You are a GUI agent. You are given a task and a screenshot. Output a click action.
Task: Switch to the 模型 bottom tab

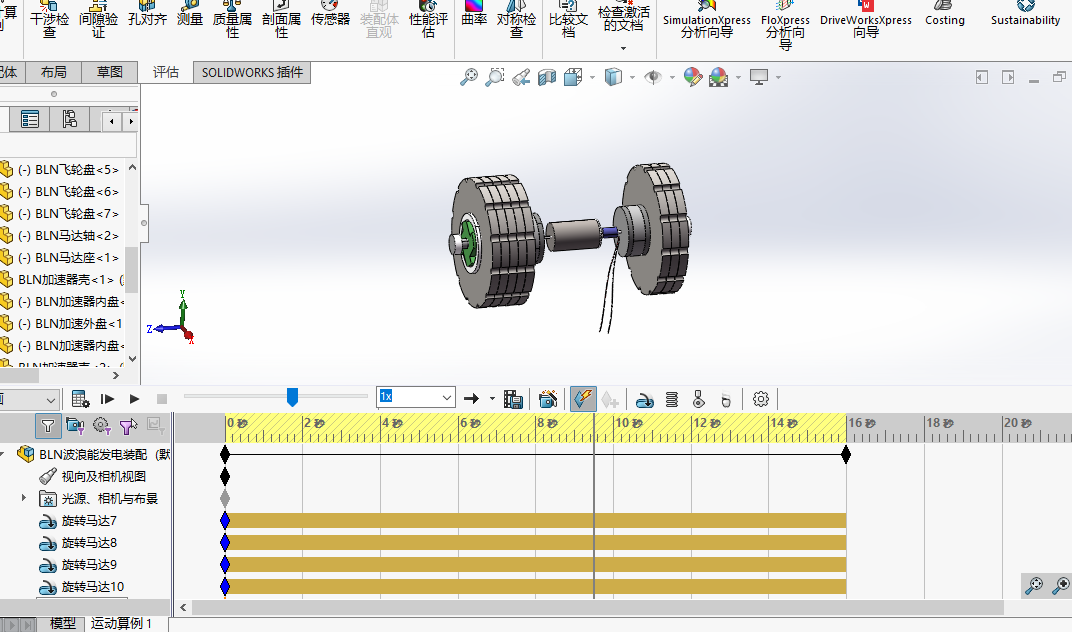tap(62, 623)
